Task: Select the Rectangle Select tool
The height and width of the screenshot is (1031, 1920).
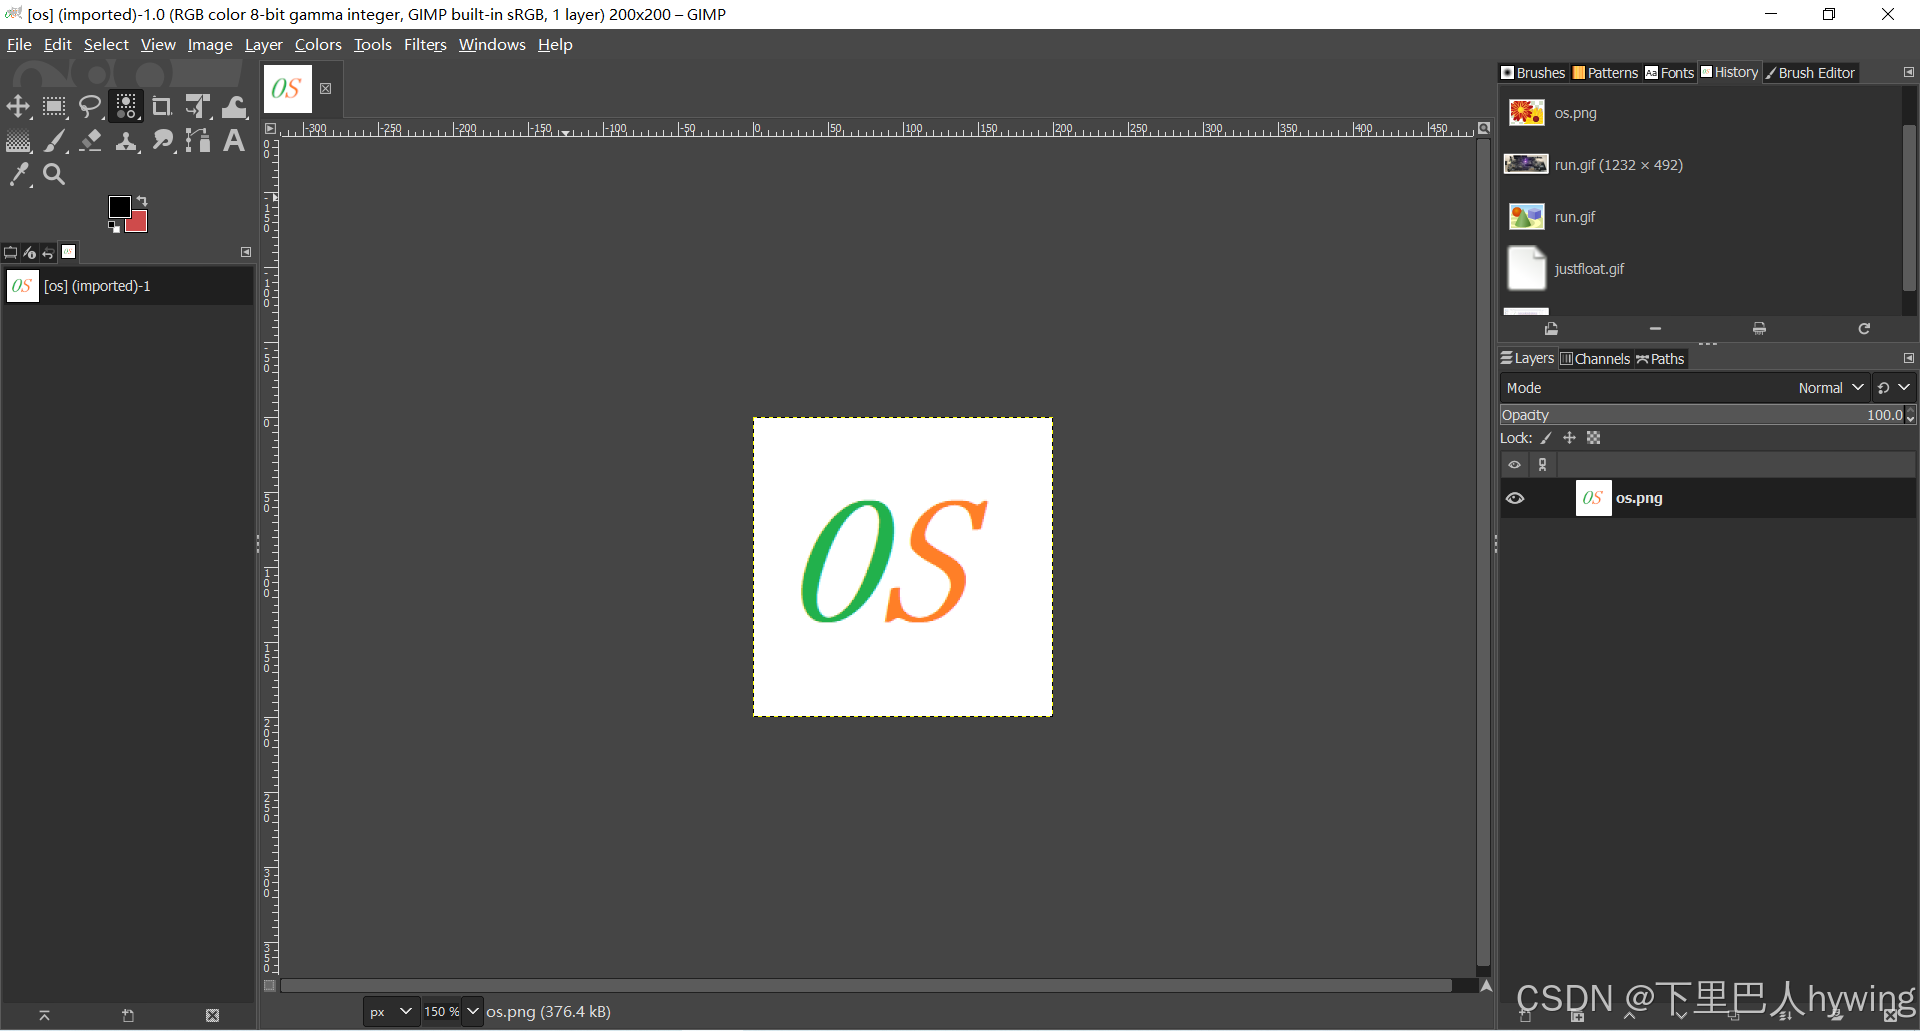Action: 54,106
